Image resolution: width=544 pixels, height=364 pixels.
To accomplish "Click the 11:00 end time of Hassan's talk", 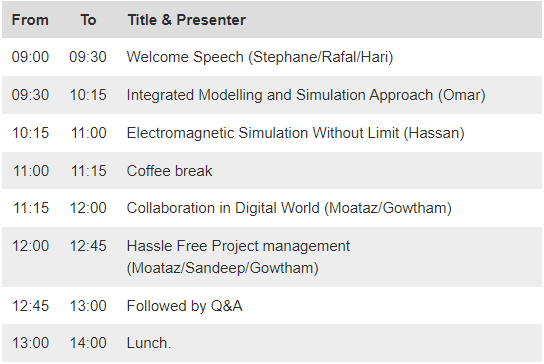I will pyautogui.click(x=88, y=133).
